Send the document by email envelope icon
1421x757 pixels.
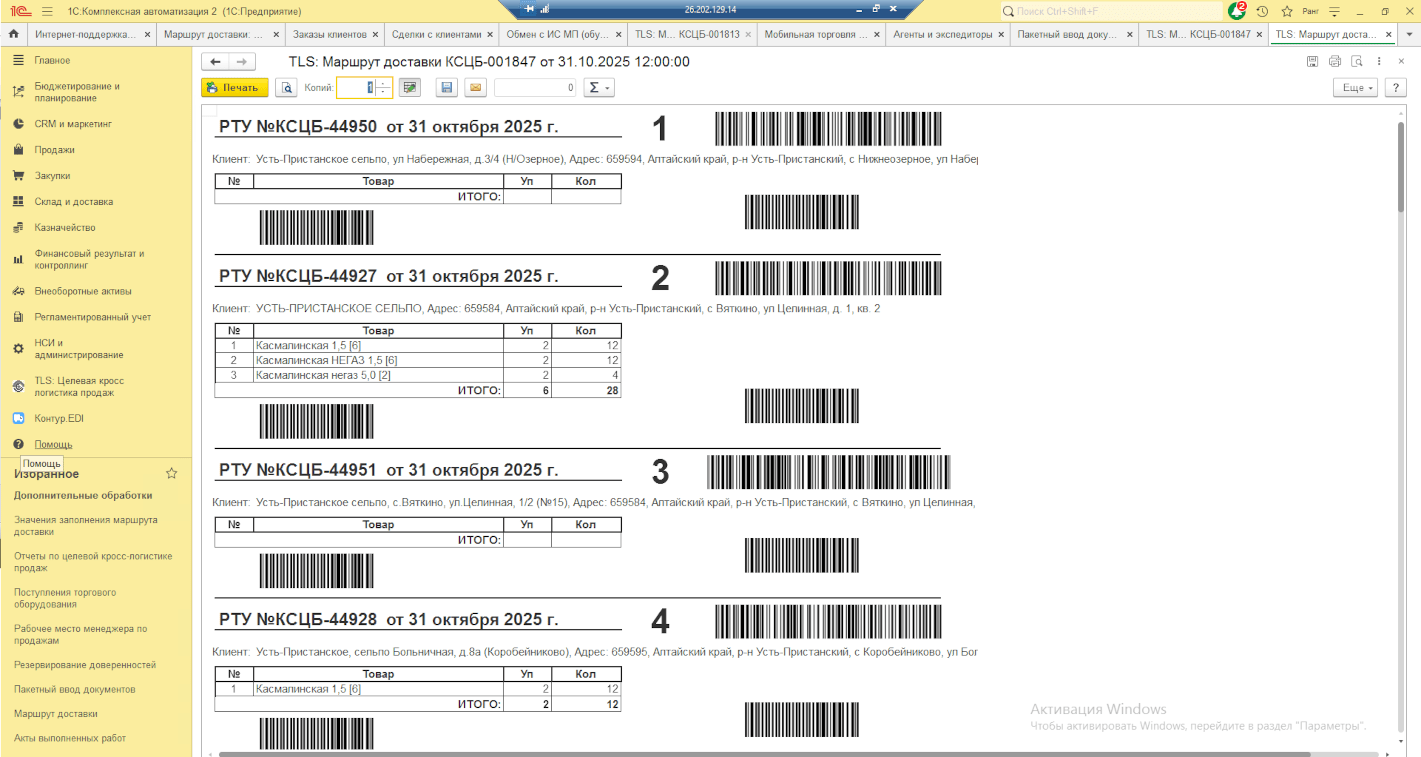click(475, 88)
